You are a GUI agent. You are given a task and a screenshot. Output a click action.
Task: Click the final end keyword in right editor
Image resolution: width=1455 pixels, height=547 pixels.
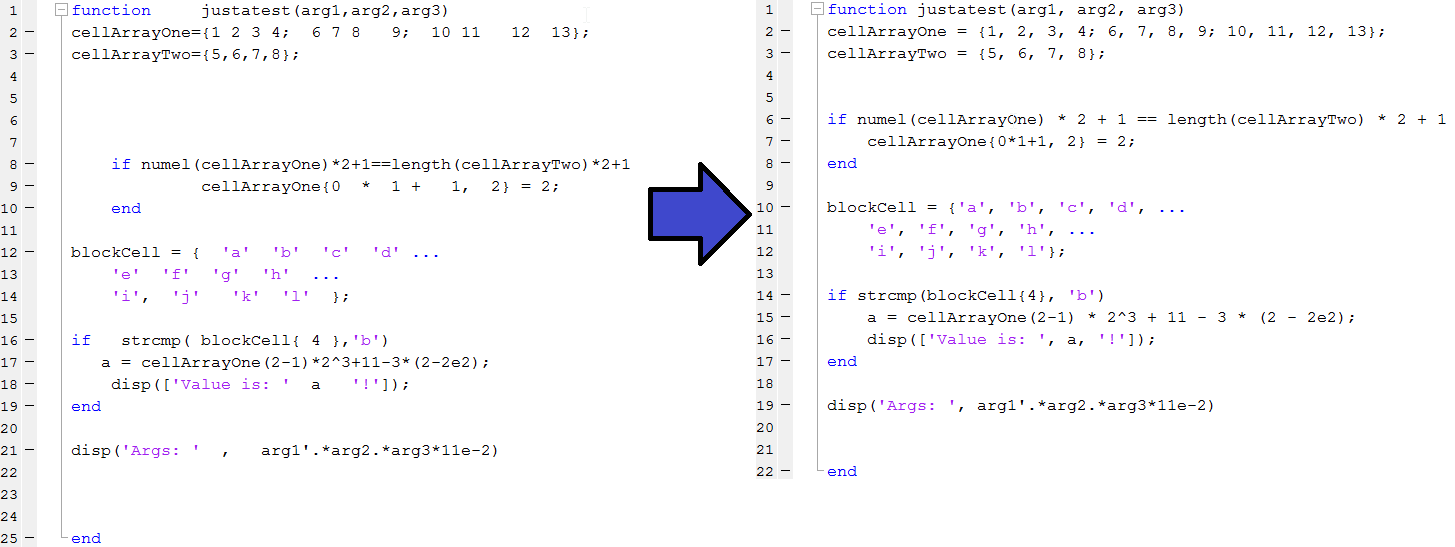(x=842, y=471)
